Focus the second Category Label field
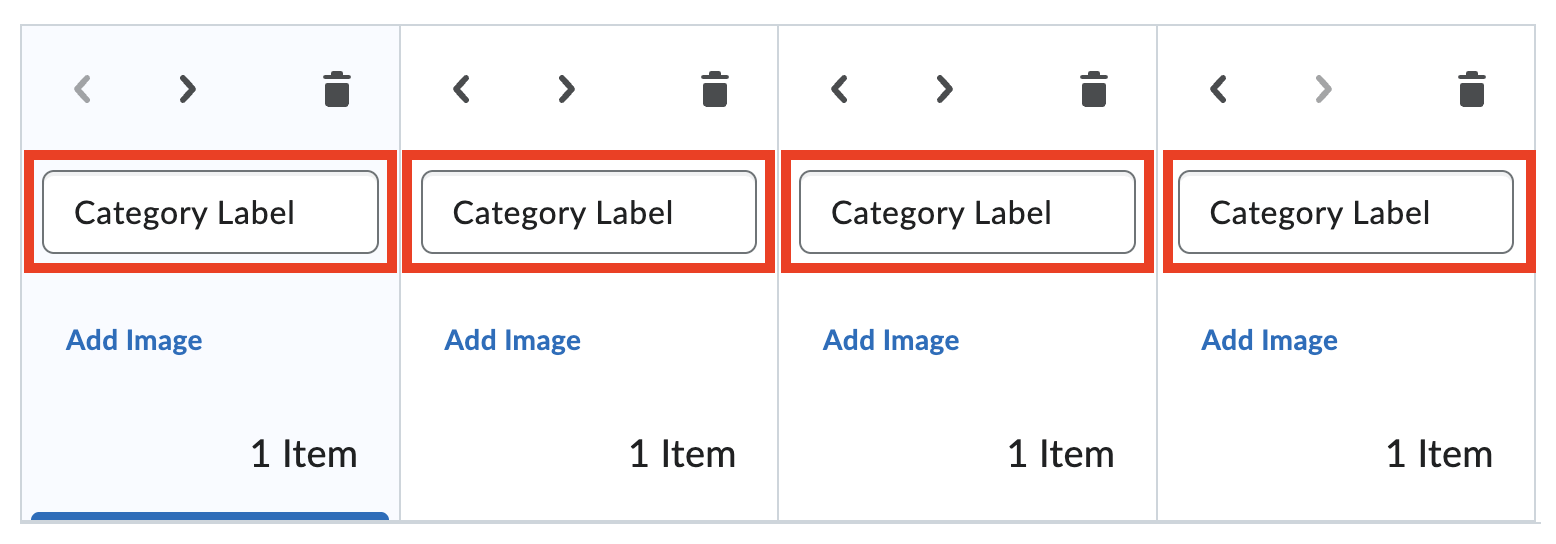 click(x=588, y=212)
